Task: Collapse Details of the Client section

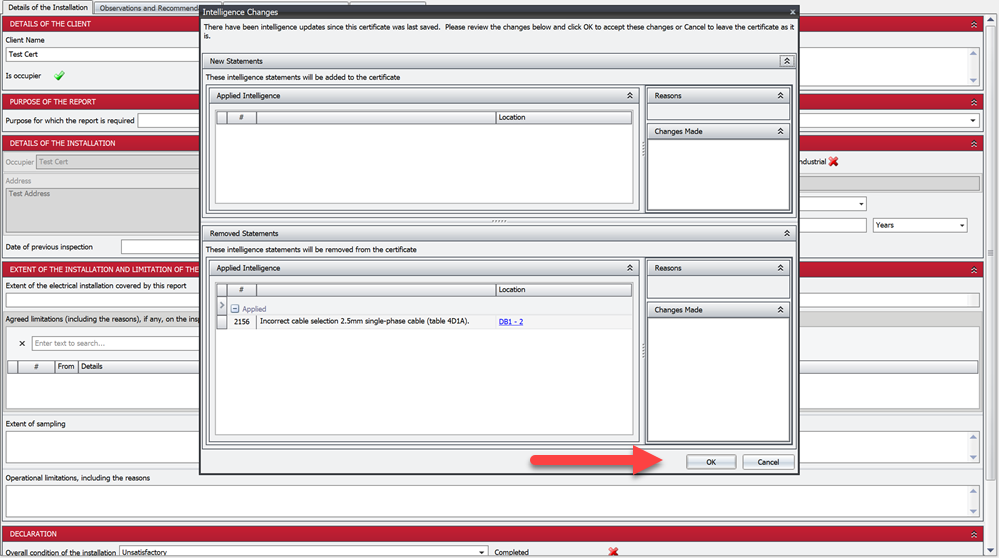Action: pyautogui.click(x=974, y=24)
